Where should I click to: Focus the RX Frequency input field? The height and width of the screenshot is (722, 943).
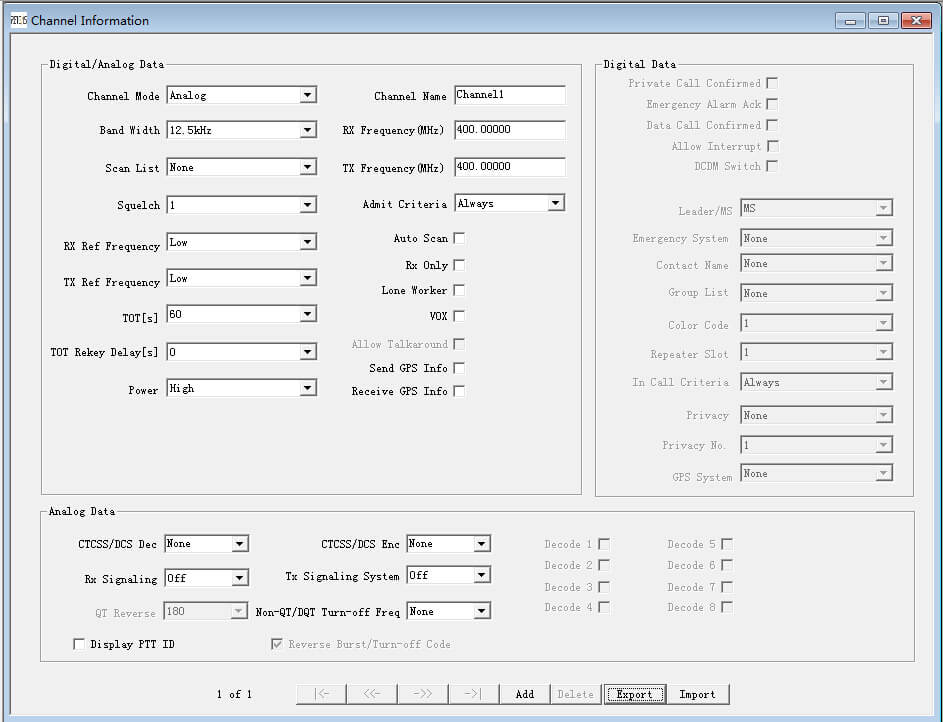tap(509, 130)
